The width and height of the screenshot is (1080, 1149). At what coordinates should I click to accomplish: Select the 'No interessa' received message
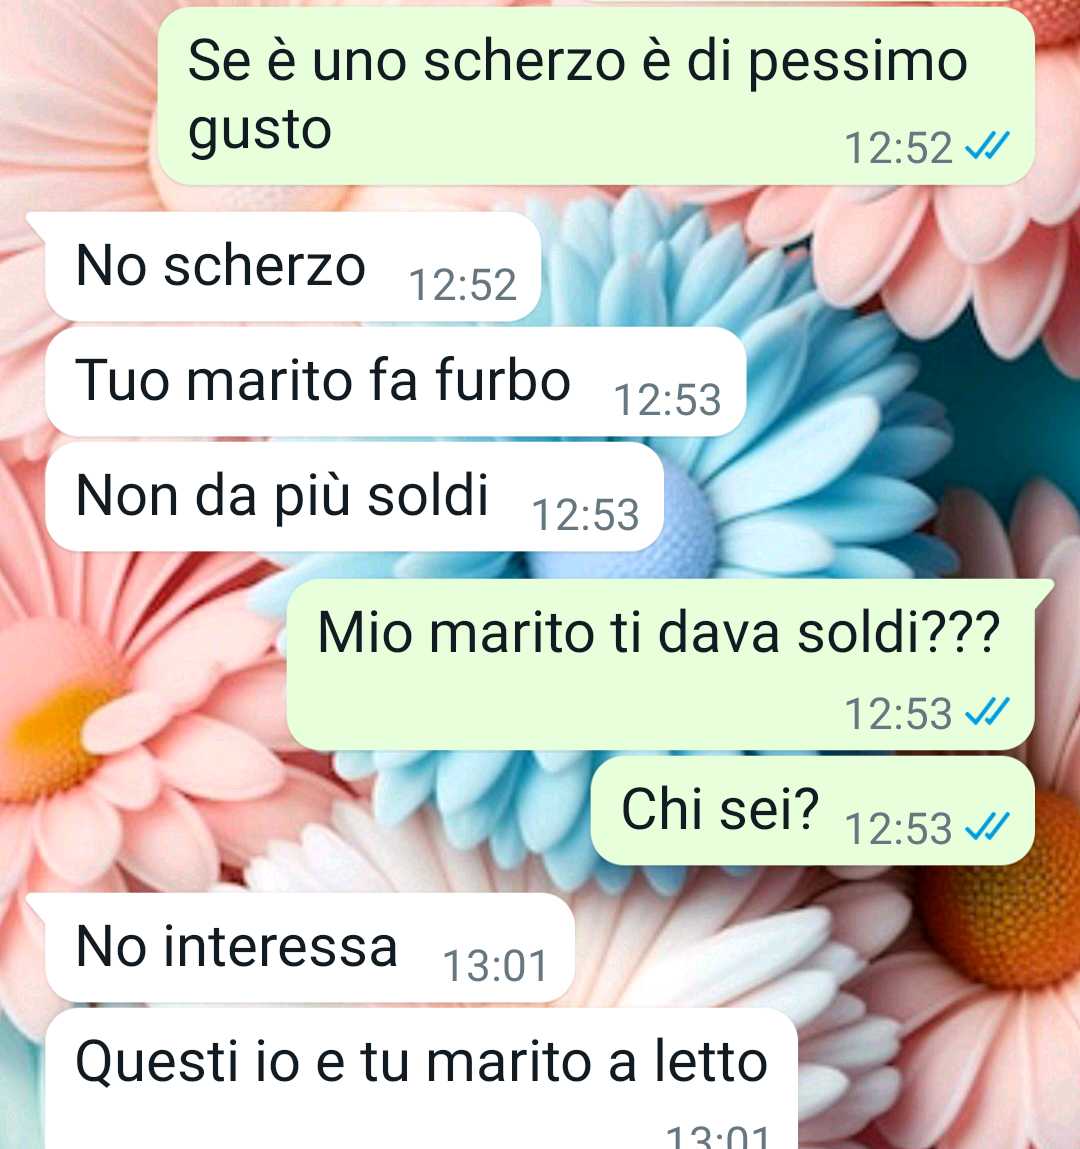309,947
